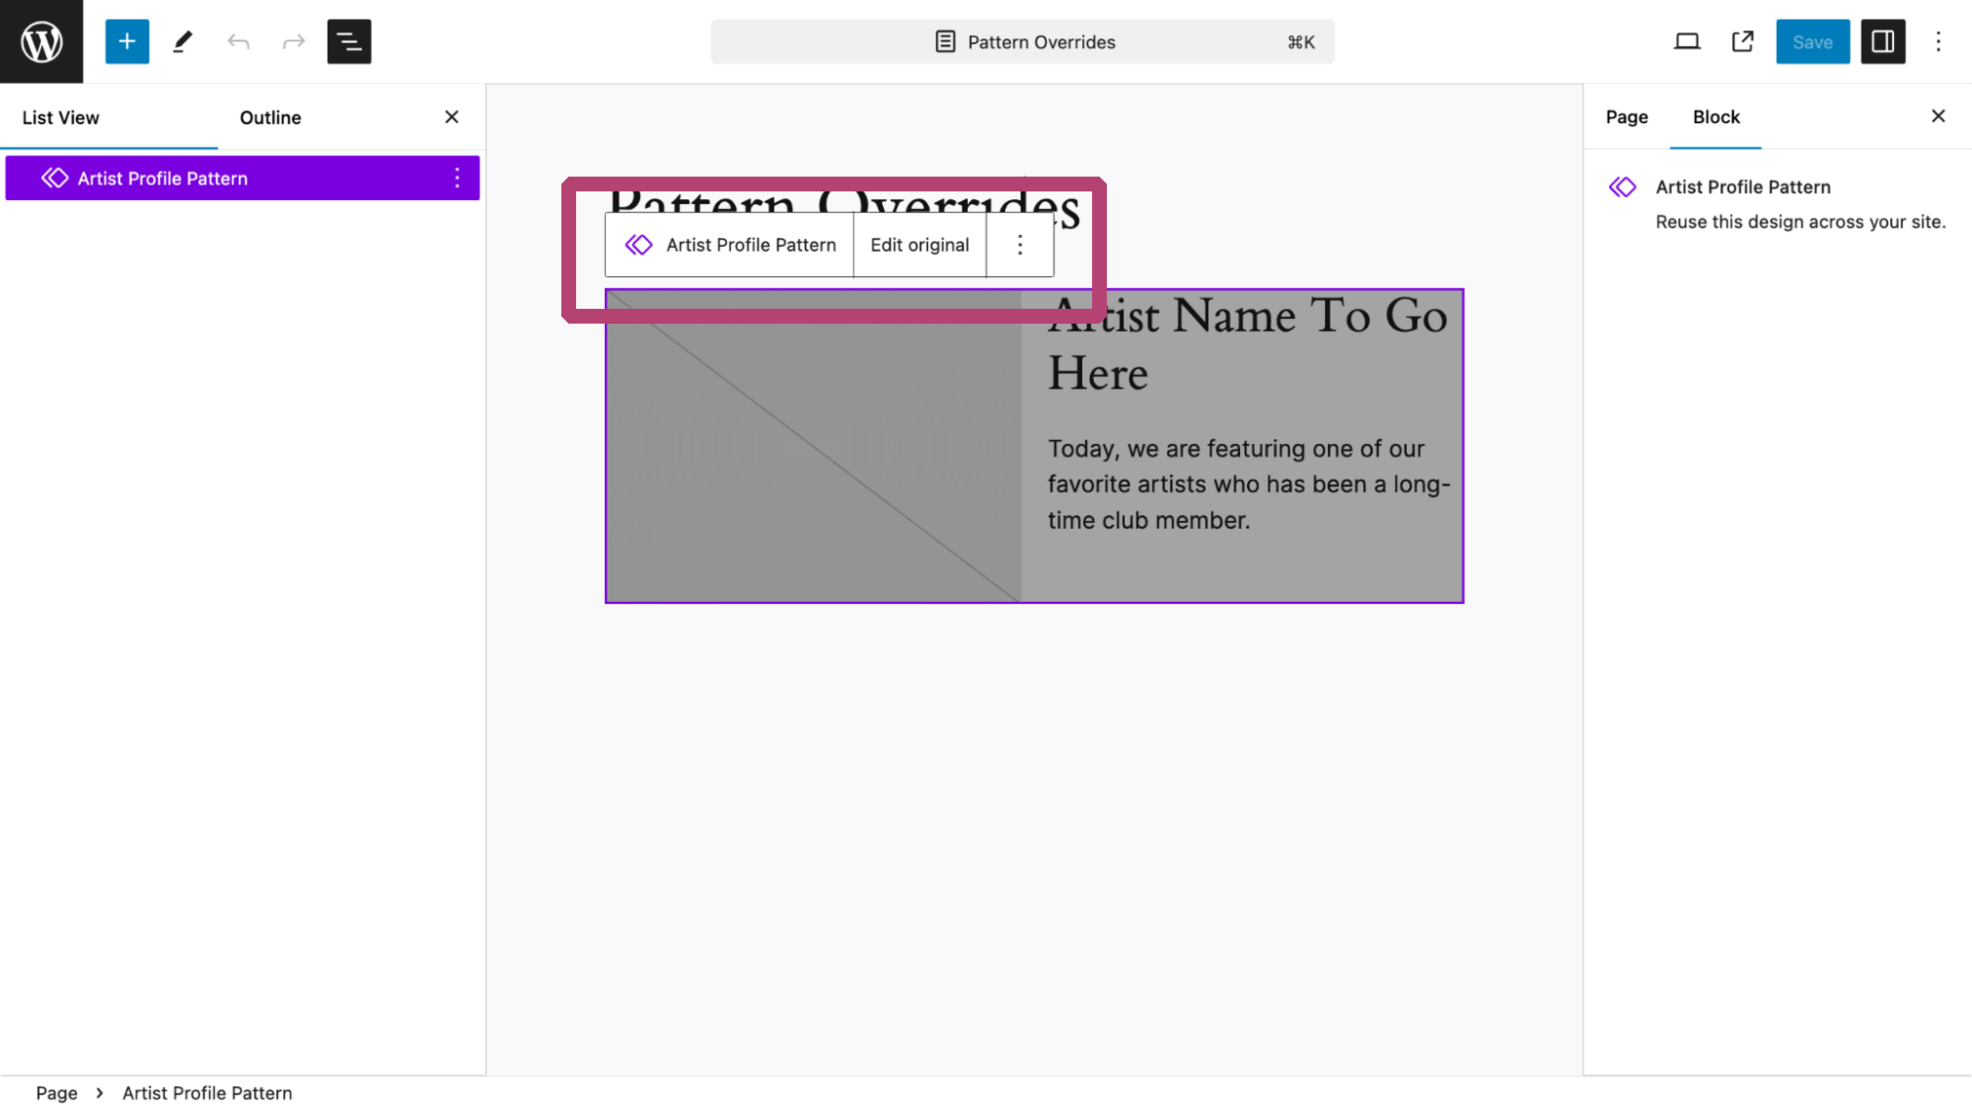Open the view page external link icon
Image resolution: width=1972 pixels, height=1110 pixels.
(1741, 41)
